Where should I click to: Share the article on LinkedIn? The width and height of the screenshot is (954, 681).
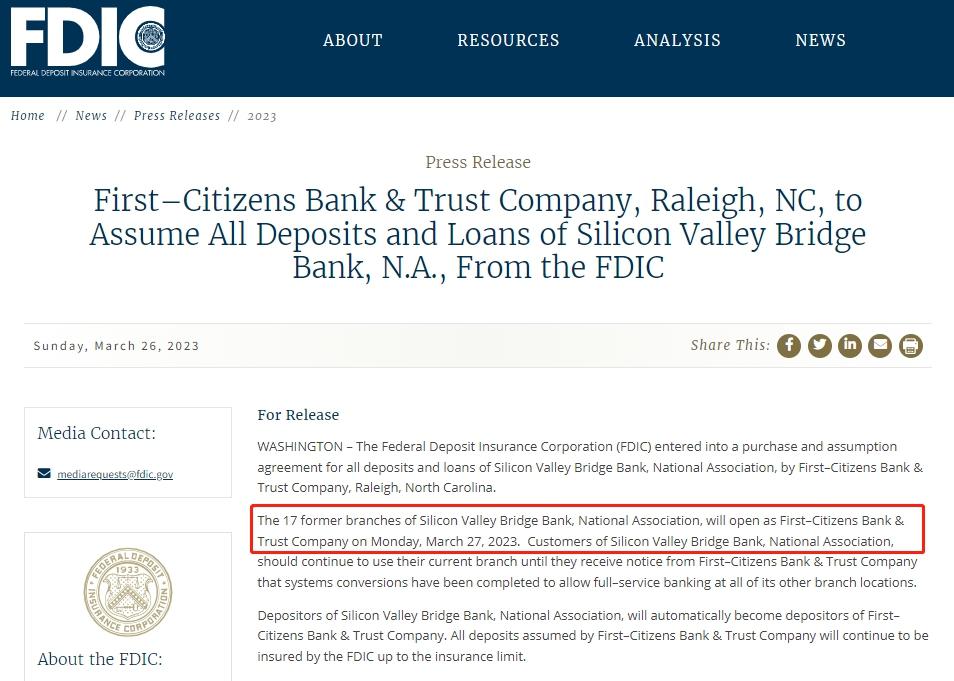(850, 346)
